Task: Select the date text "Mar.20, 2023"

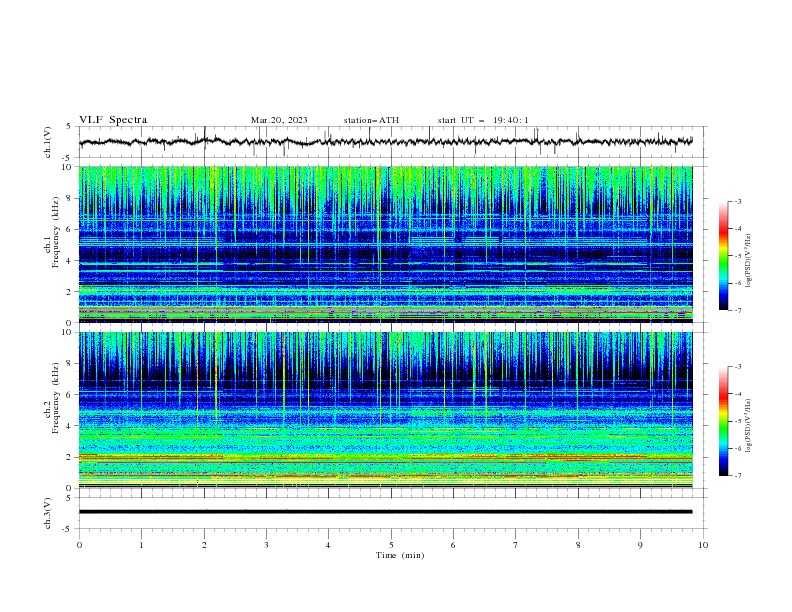Action: click(x=279, y=120)
